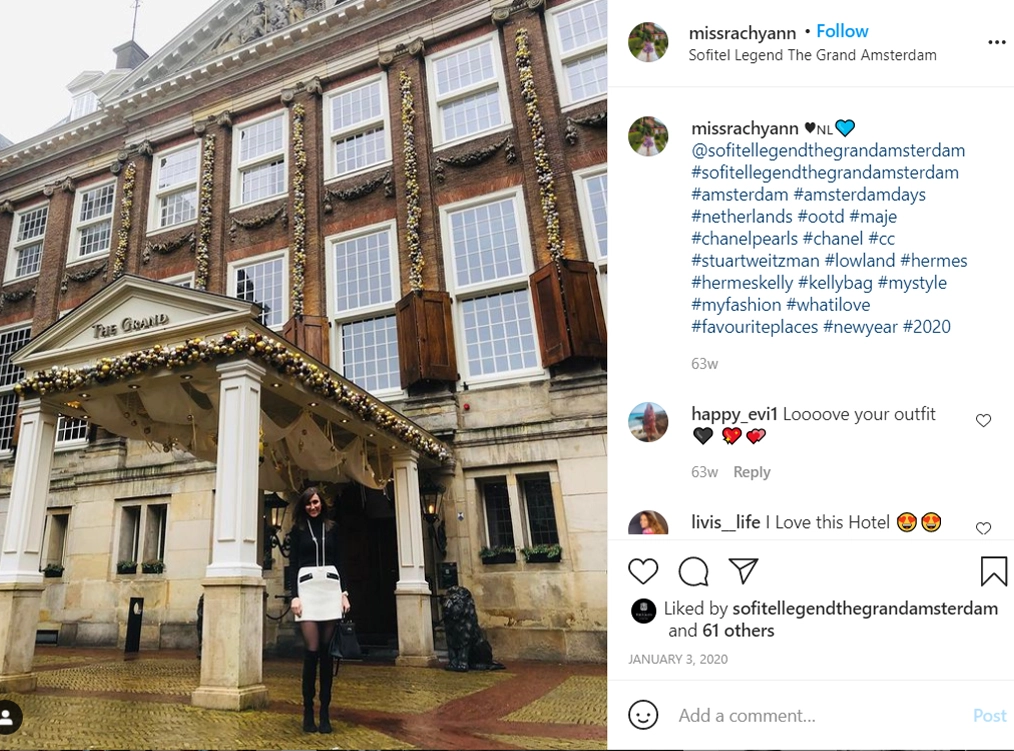The height and width of the screenshot is (751, 1014).
Task: Open #chanelpearls hashtag
Action: pyautogui.click(x=744, y=239)
